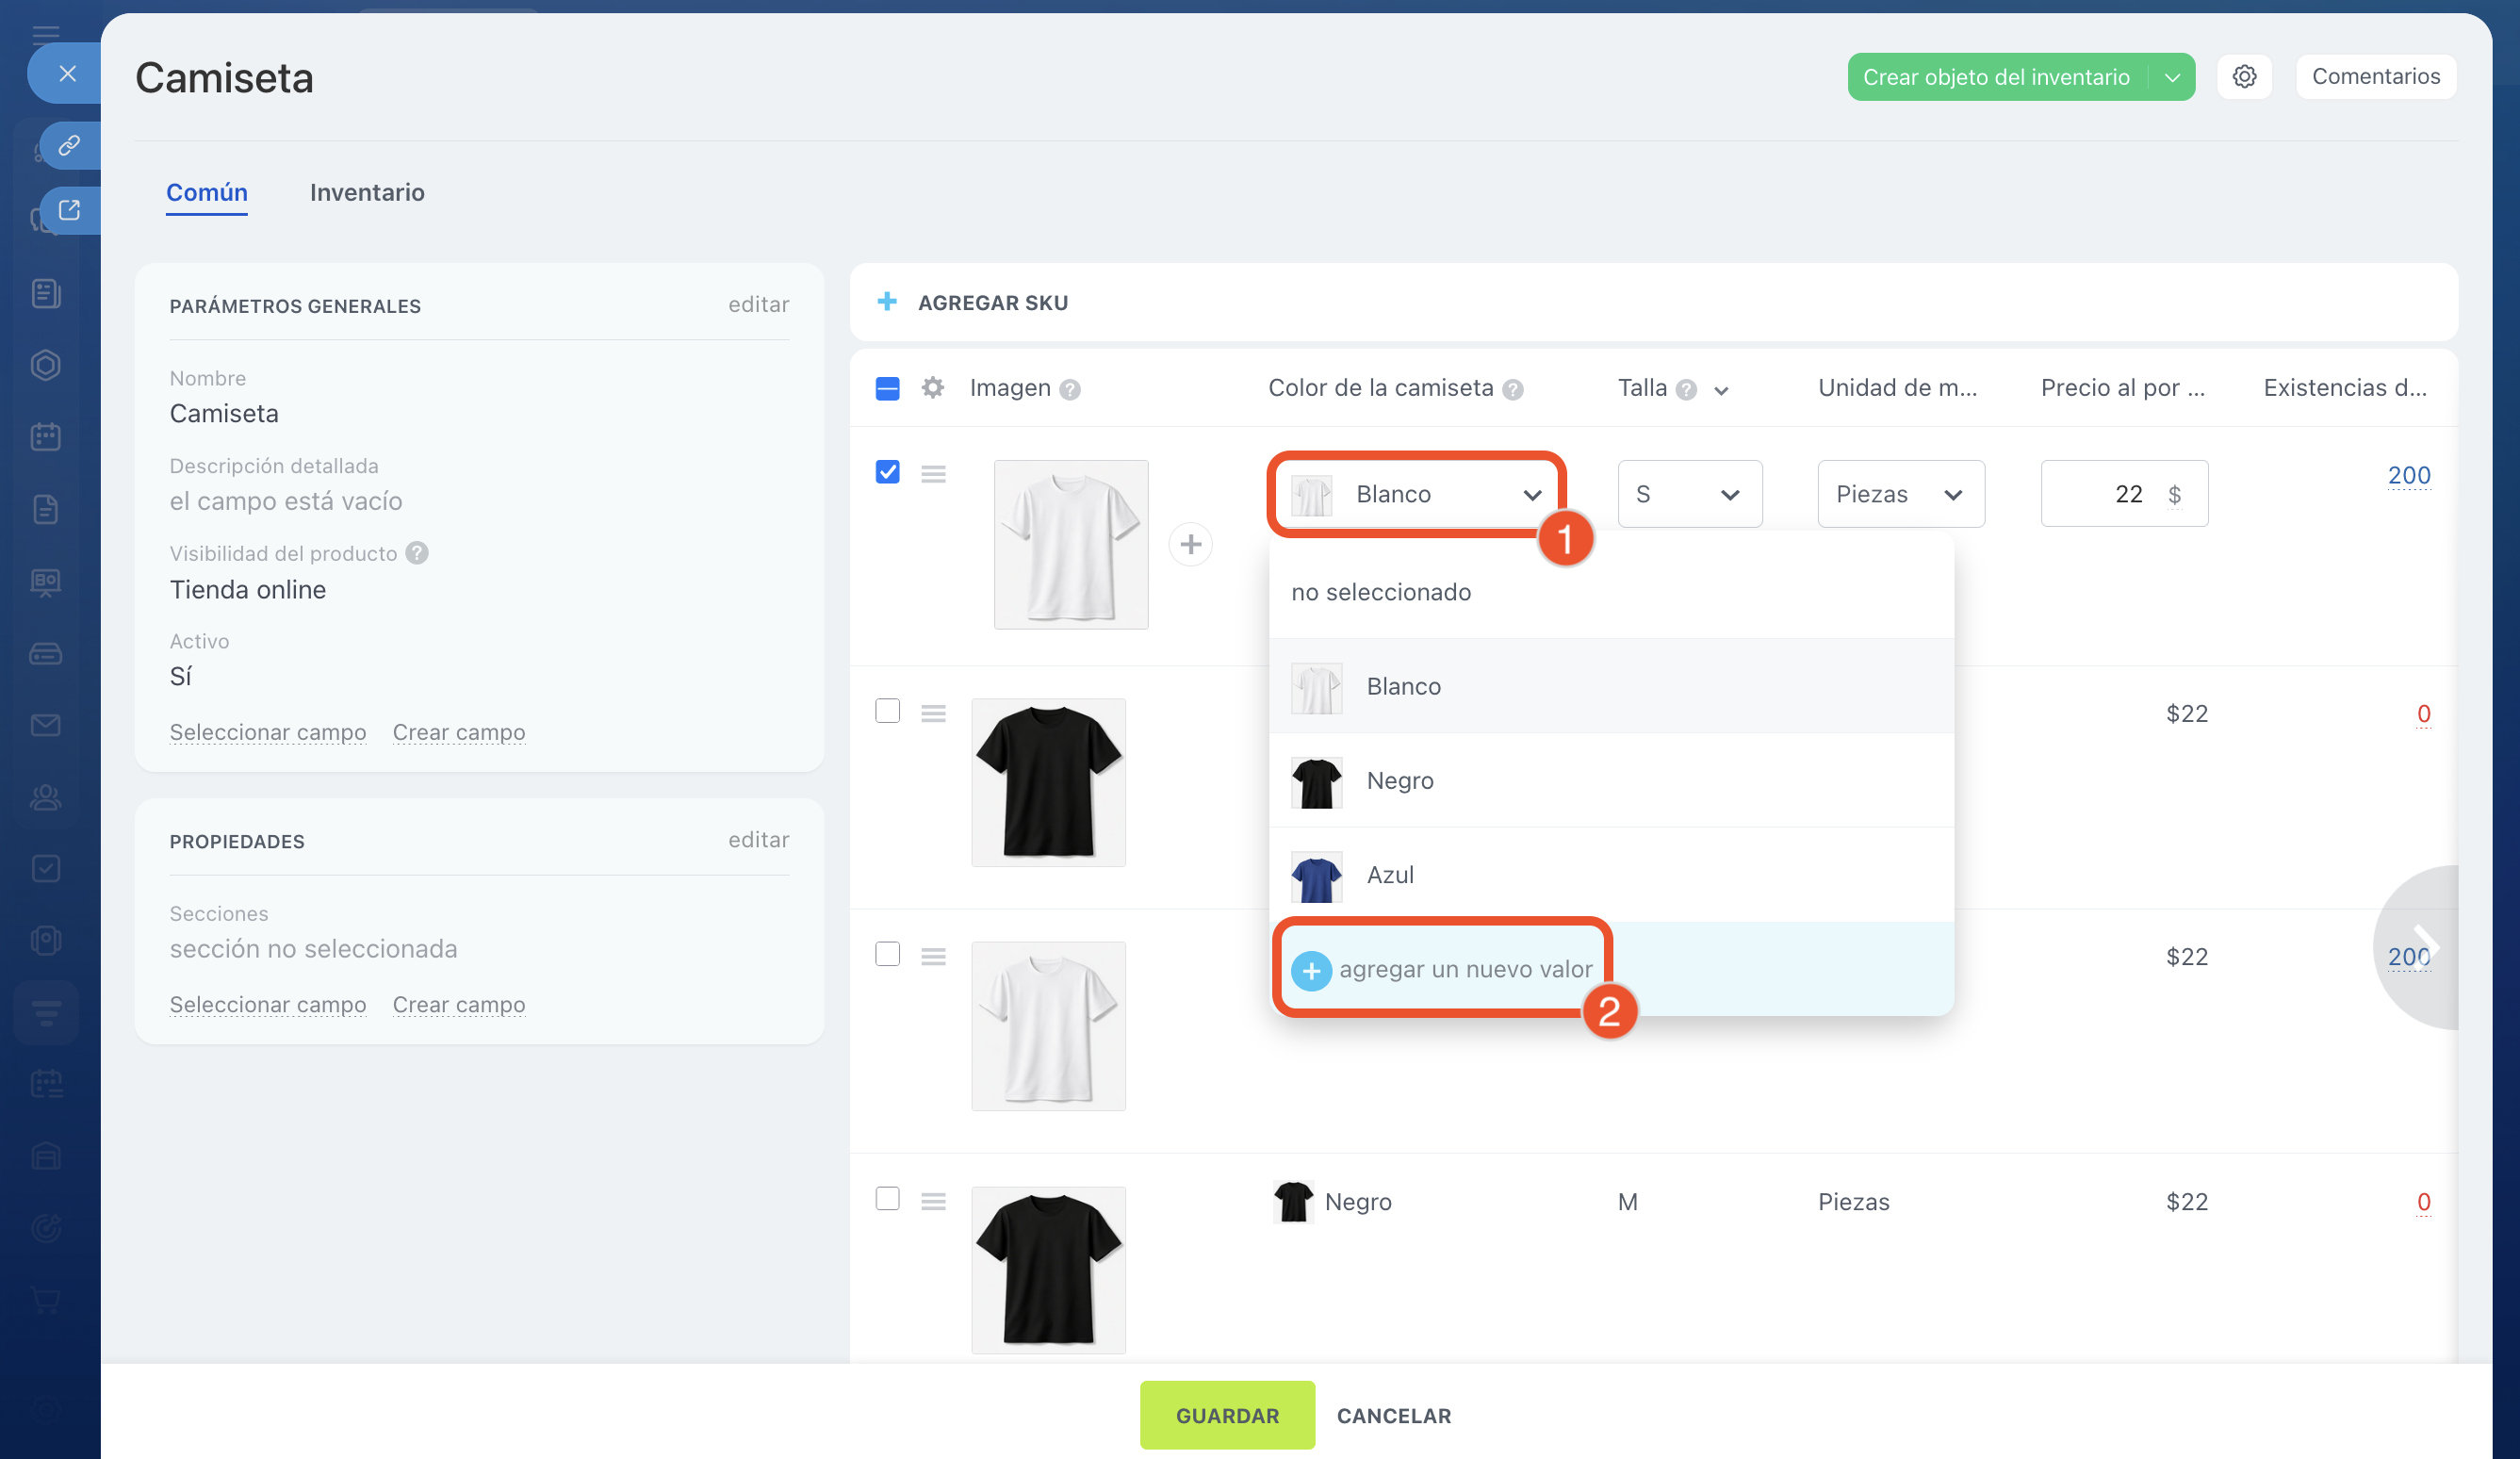Check the second SKU row checkbox
The height and width of the screenshot is (1459, 2520).
pos(887,711)
